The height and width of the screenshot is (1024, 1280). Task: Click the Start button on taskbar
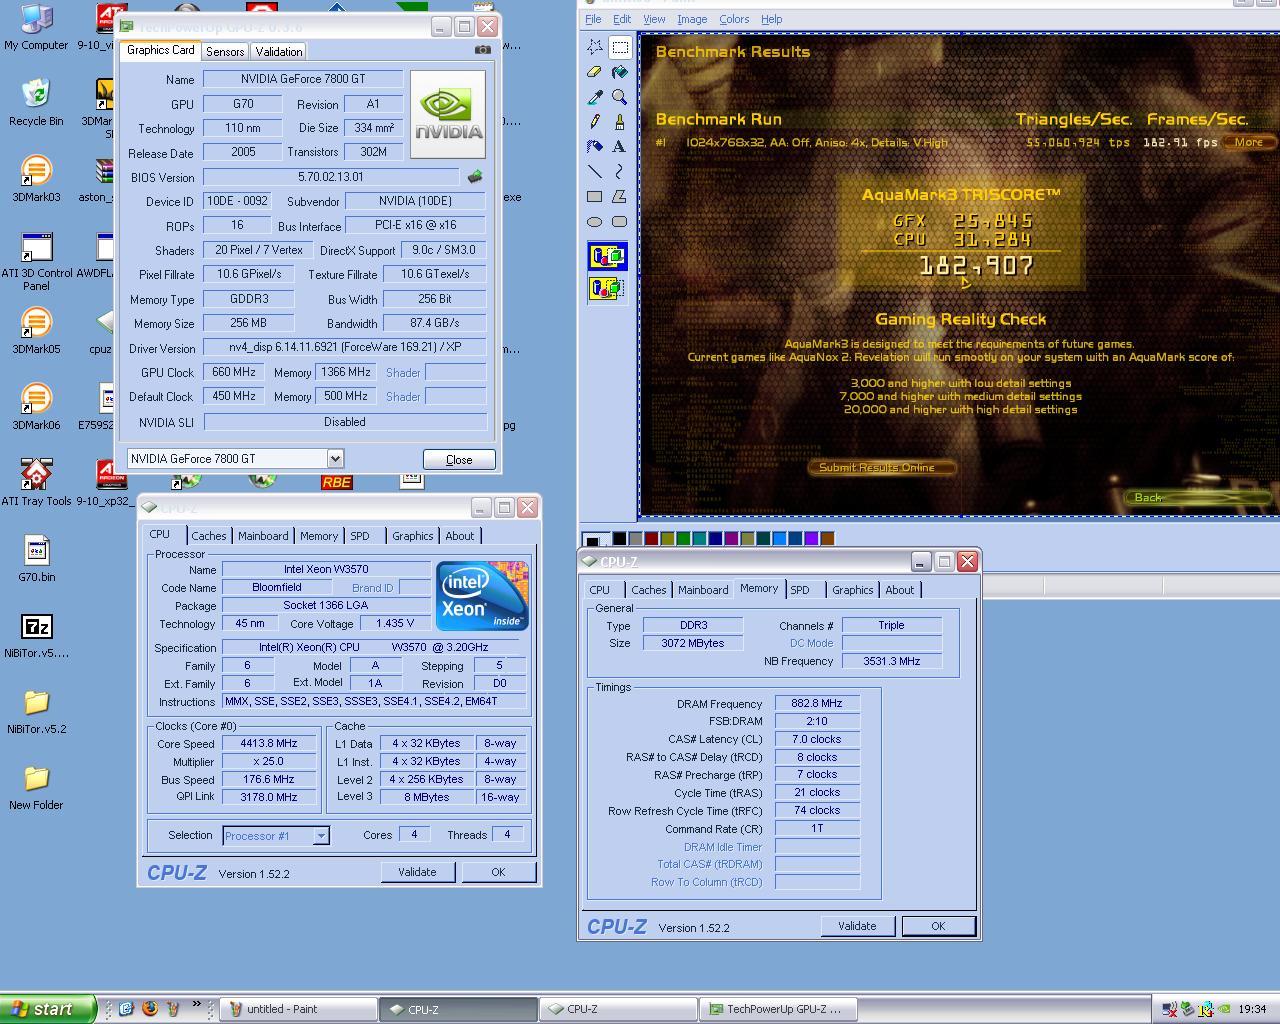[48, 1009]
